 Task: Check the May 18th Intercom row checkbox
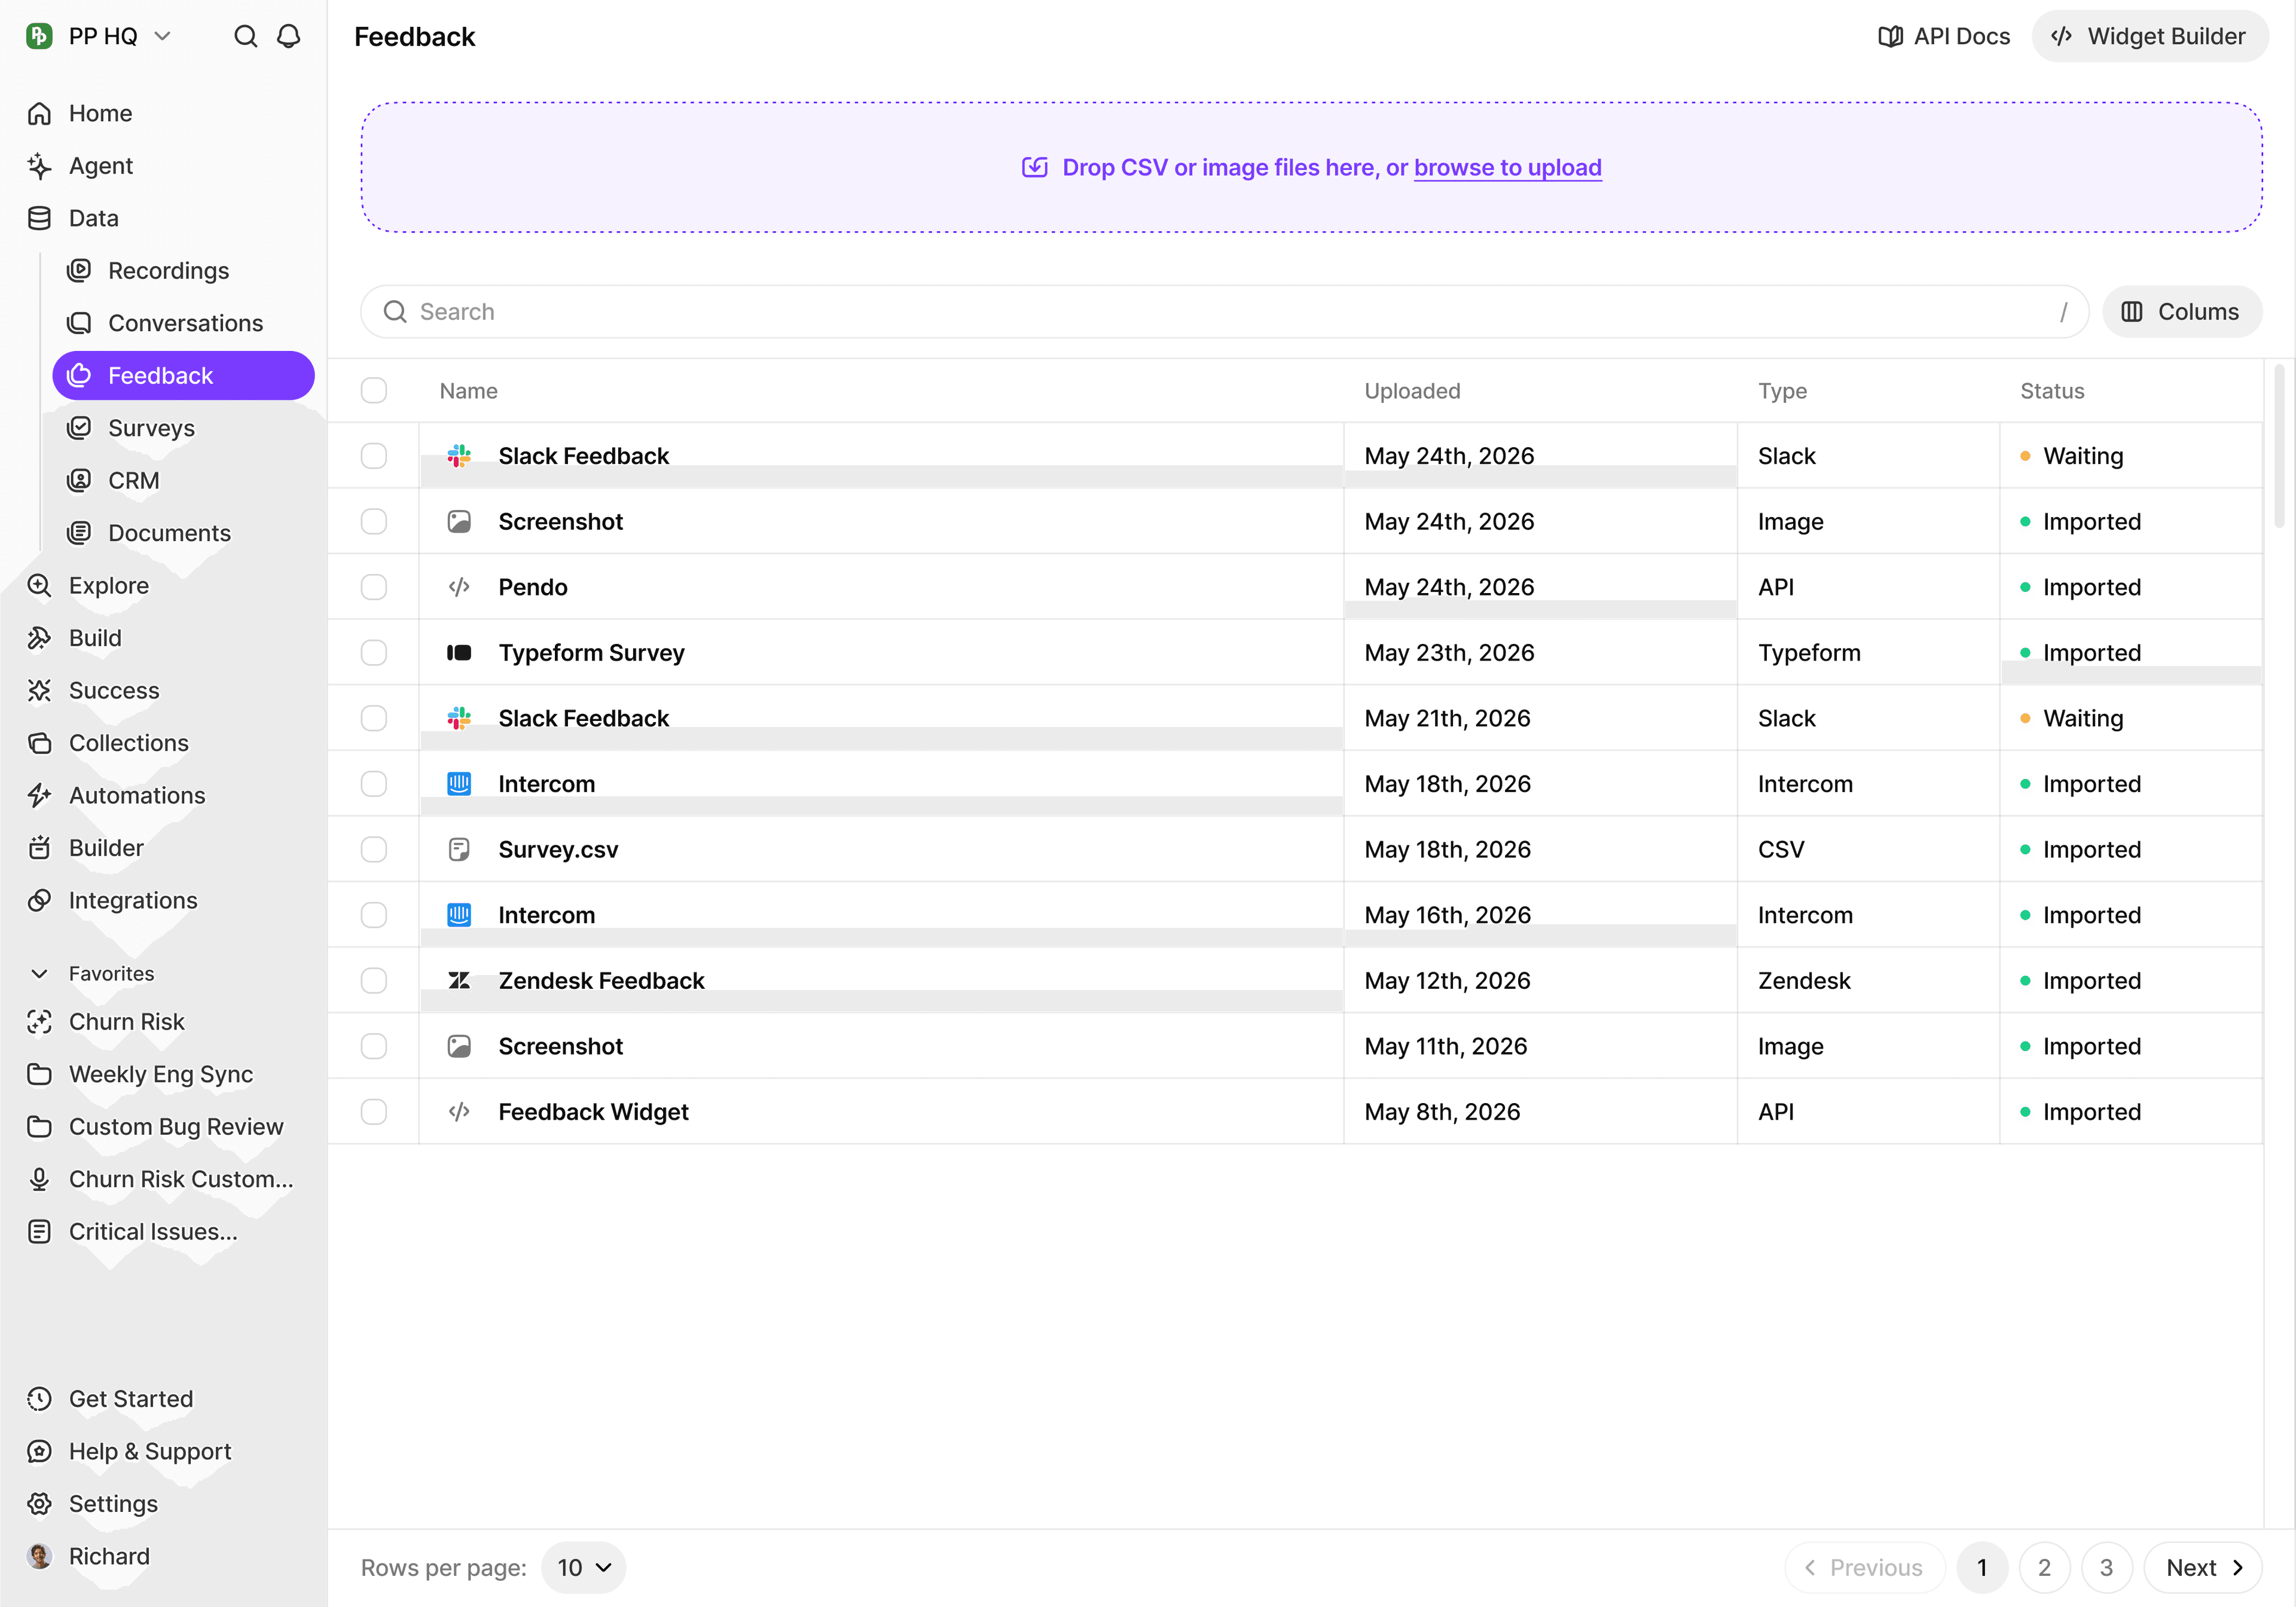374,784
